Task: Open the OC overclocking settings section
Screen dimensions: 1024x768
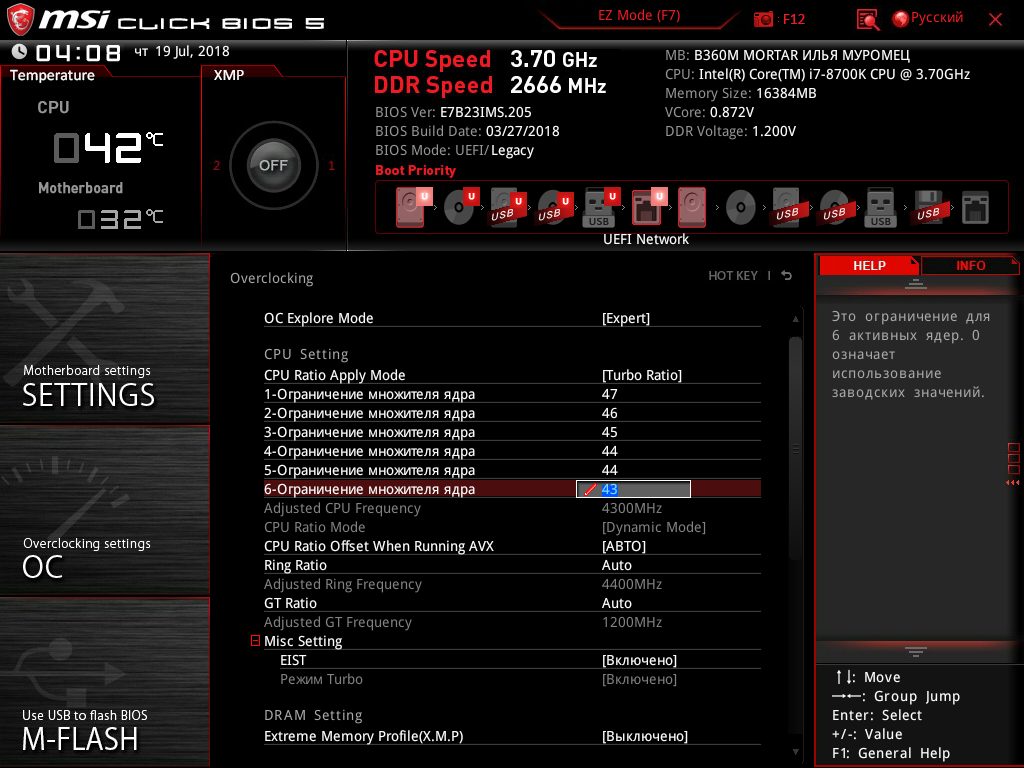Action: pos(104,511)
